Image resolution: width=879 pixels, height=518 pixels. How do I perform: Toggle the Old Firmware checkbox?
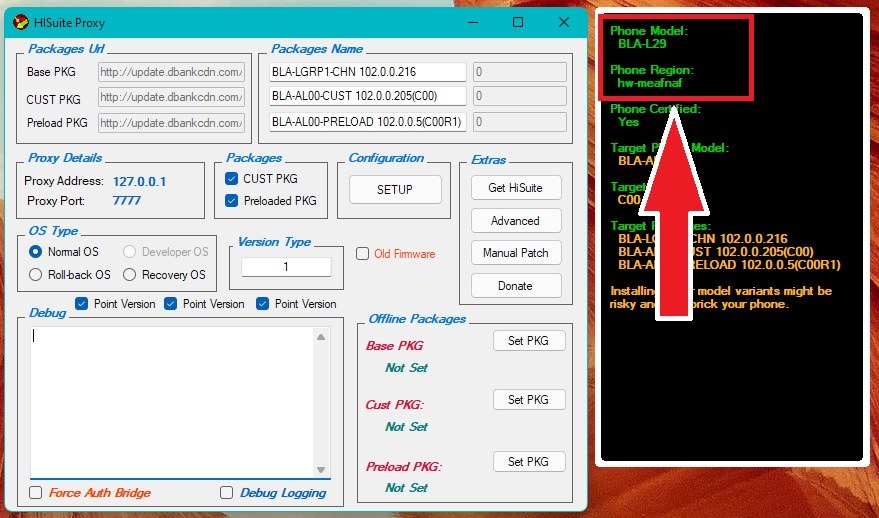[363, 254]
